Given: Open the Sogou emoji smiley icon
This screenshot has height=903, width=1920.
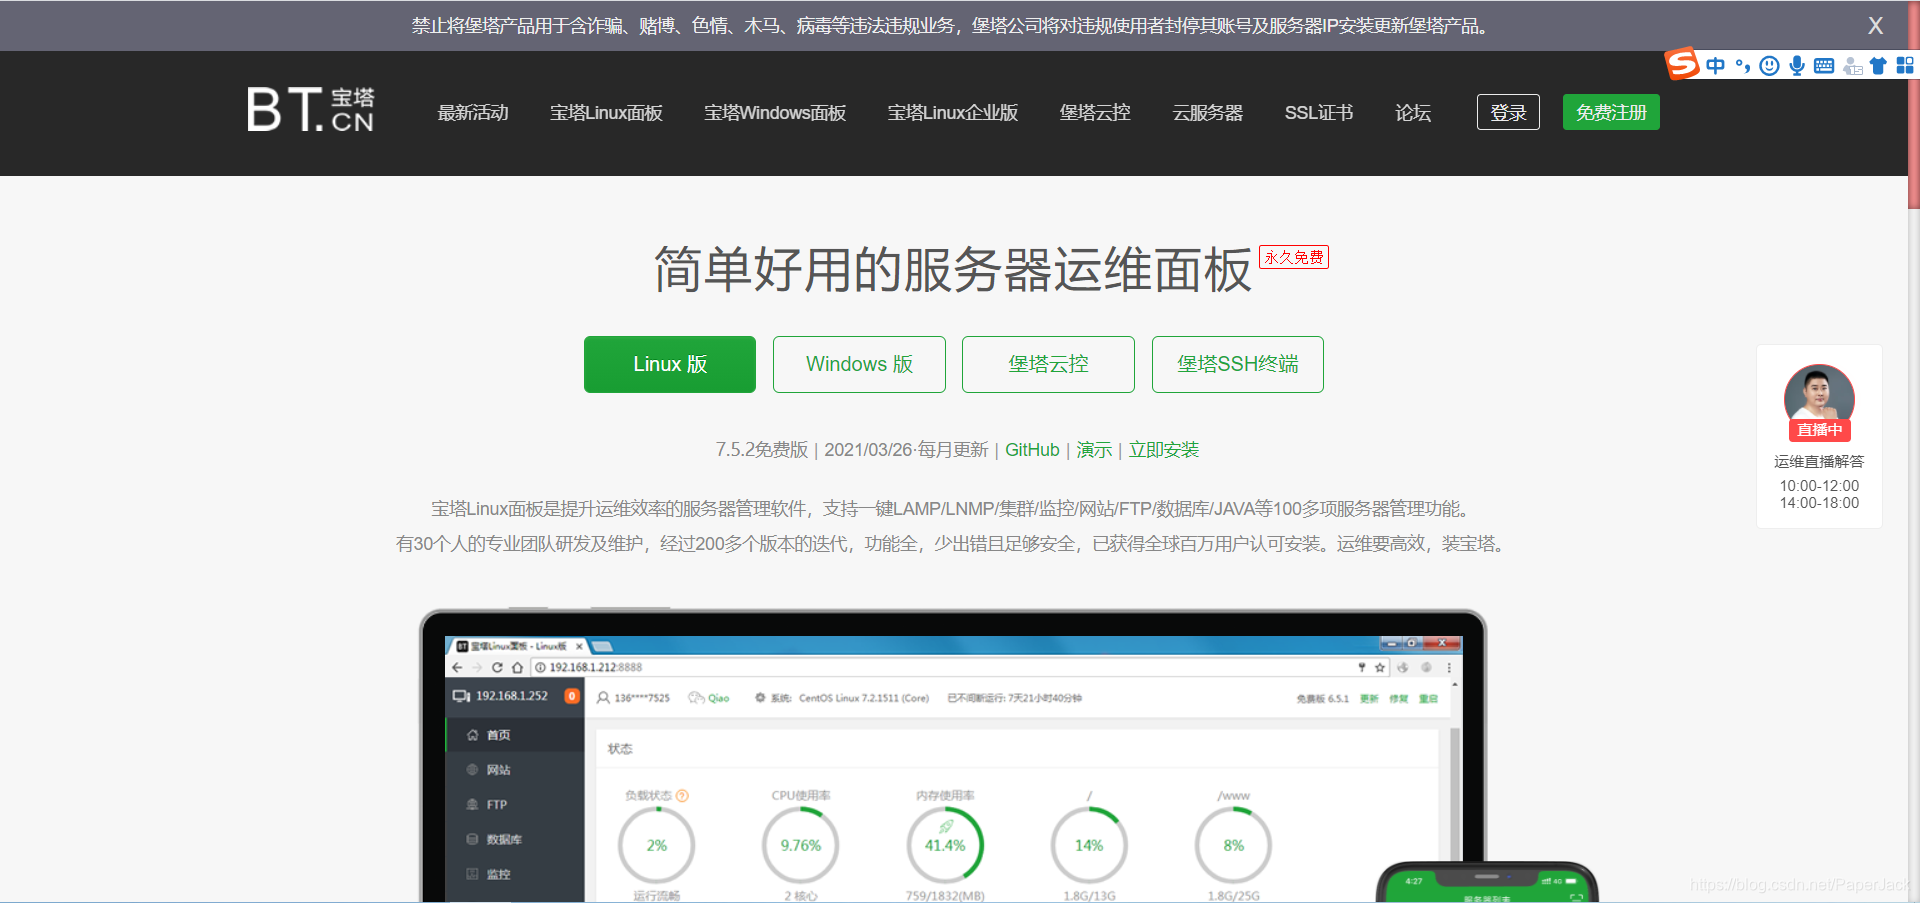Looking at the screenshot, I should pyautogui.click(x=1769, y=66).
